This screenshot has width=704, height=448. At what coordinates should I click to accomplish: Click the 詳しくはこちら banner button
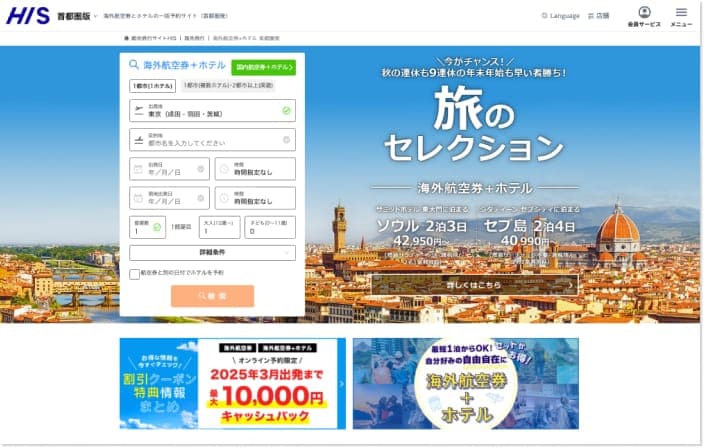click(475, 285)
